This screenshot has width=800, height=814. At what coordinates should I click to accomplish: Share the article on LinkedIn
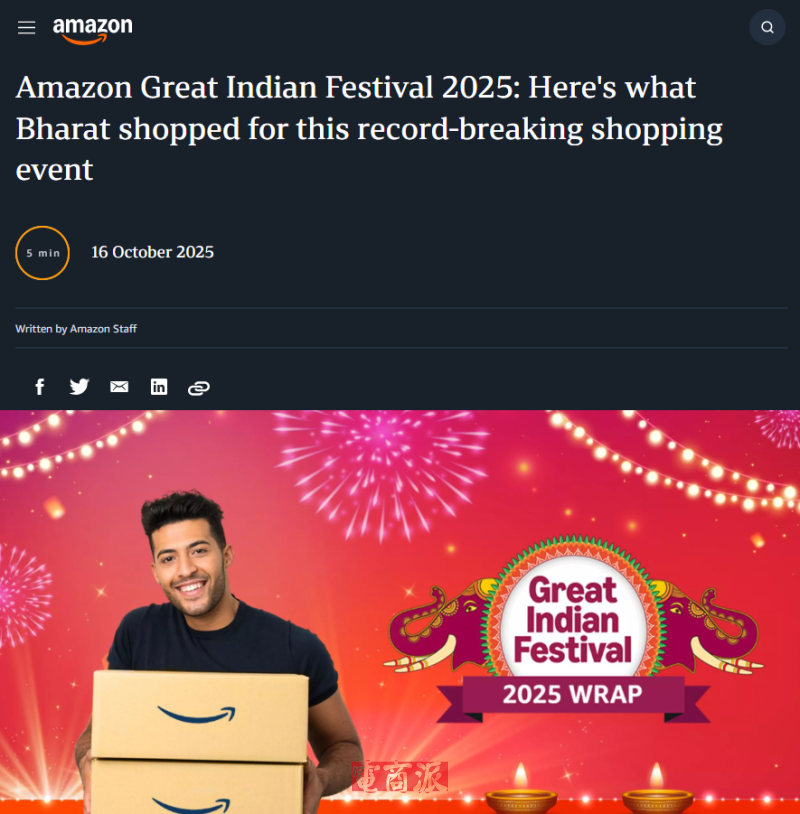coord(159,387)
